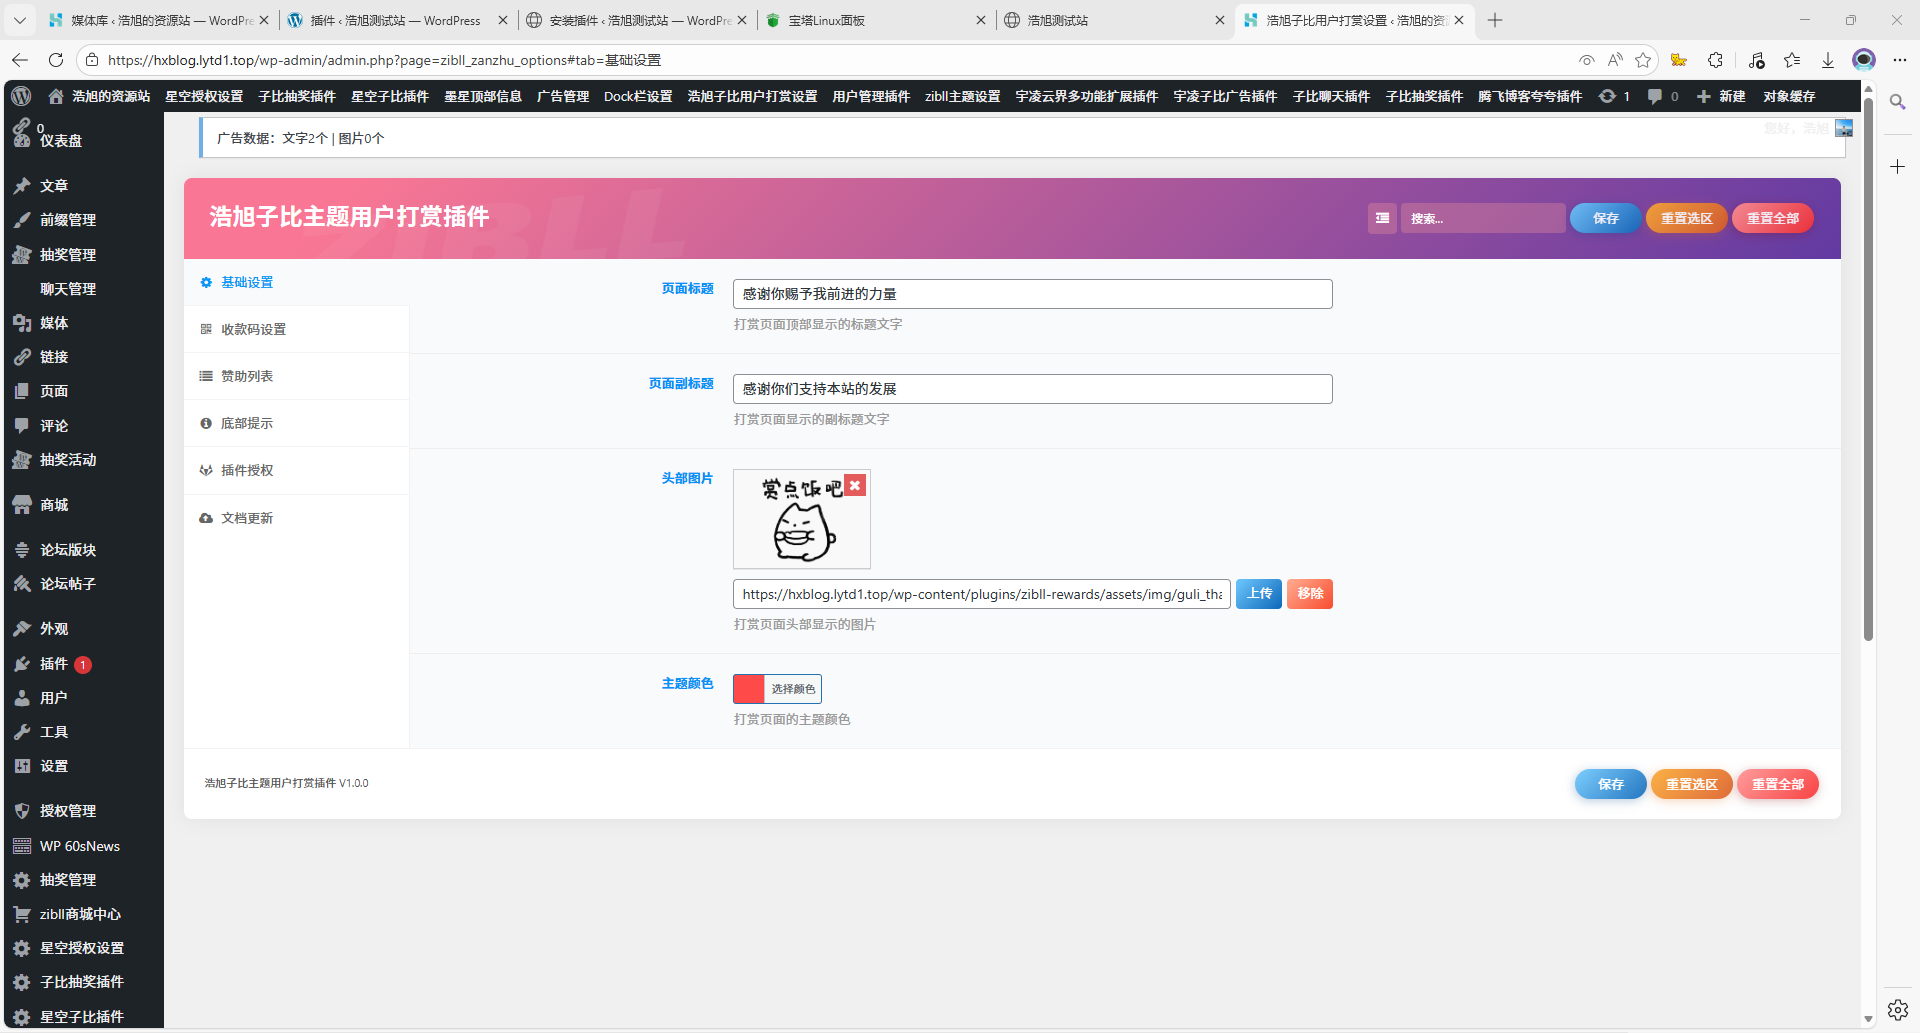Open the red theme color swatch
The height and width of the screenshot is (1033, 1920).
click(749, 689)
